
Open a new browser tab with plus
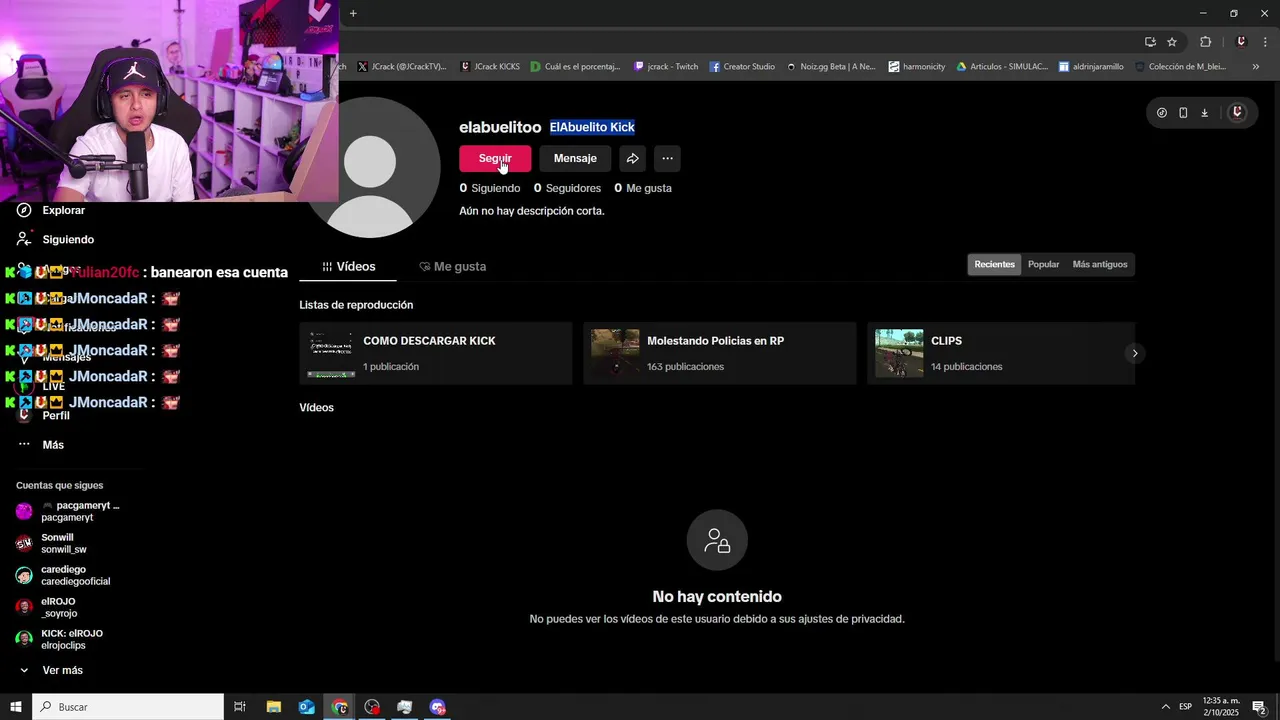tap(353, 14)
